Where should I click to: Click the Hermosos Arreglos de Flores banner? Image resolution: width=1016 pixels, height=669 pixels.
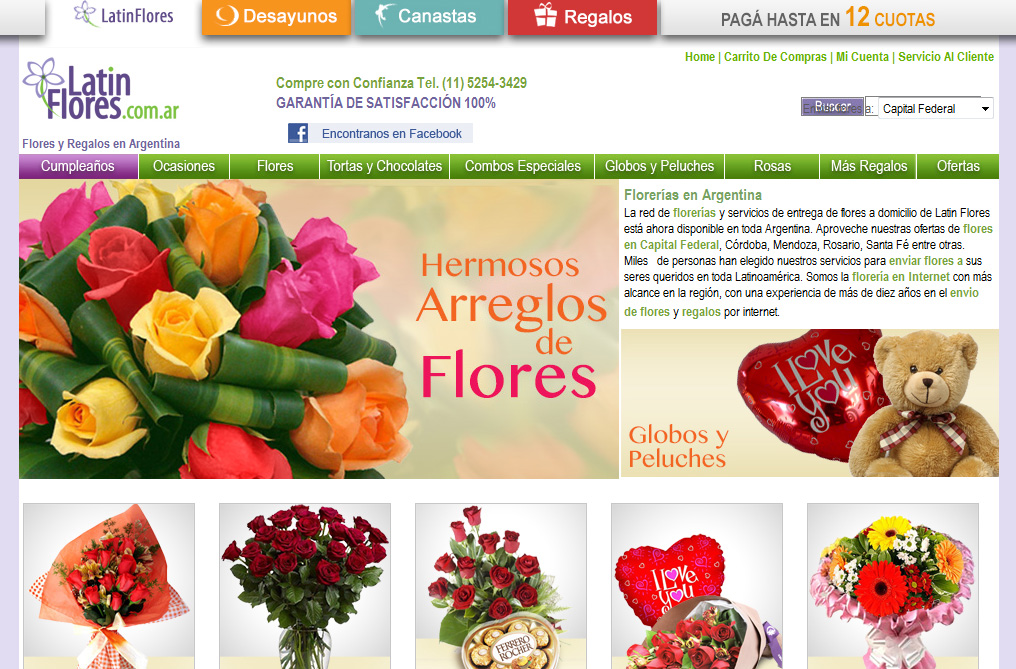click(x=319, y=329)
